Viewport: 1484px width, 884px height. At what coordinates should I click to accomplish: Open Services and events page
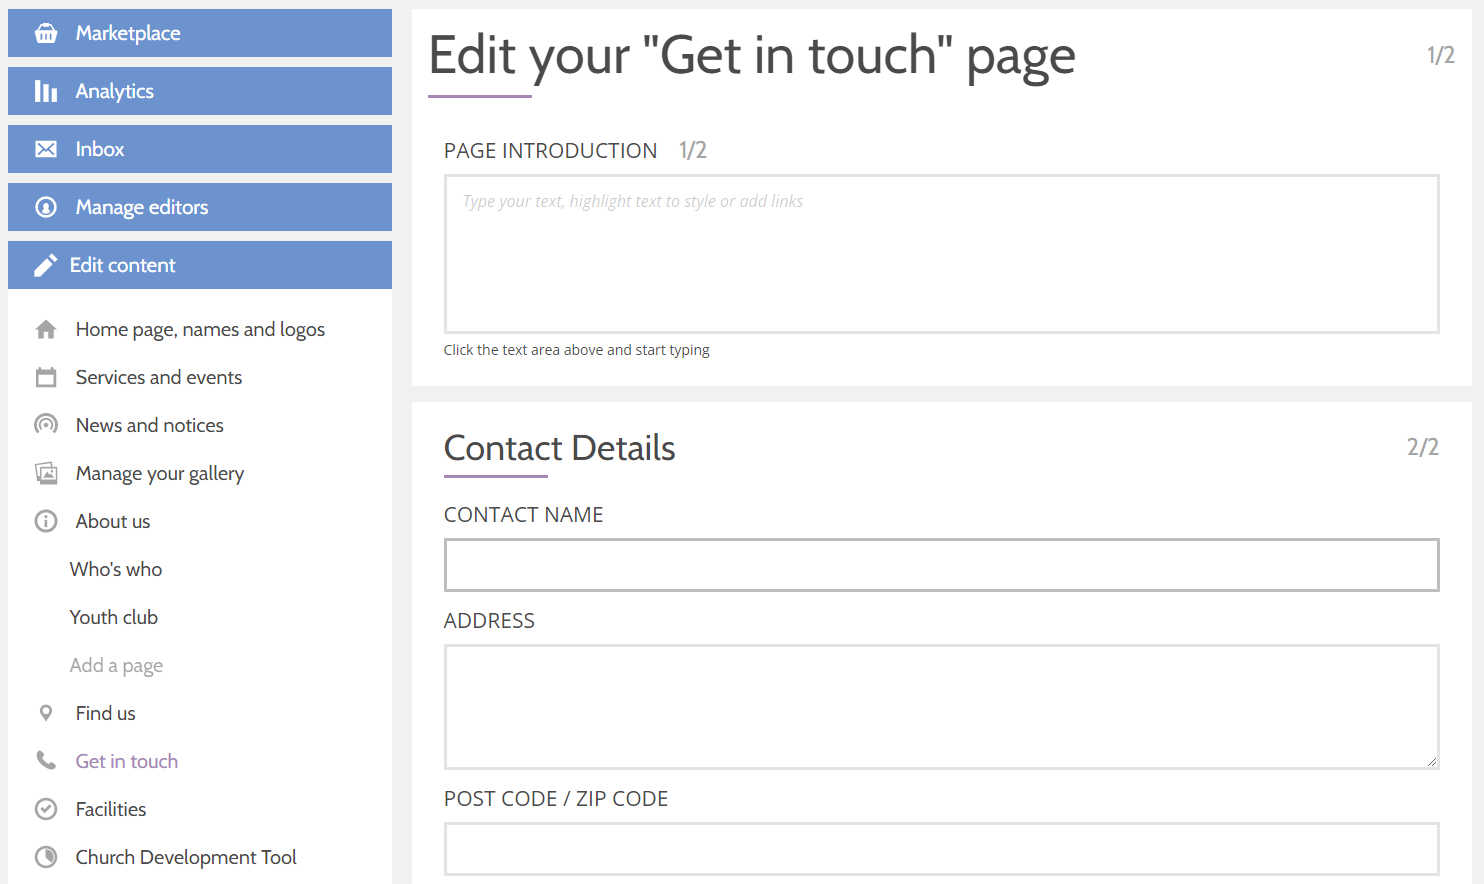point(159,377)
